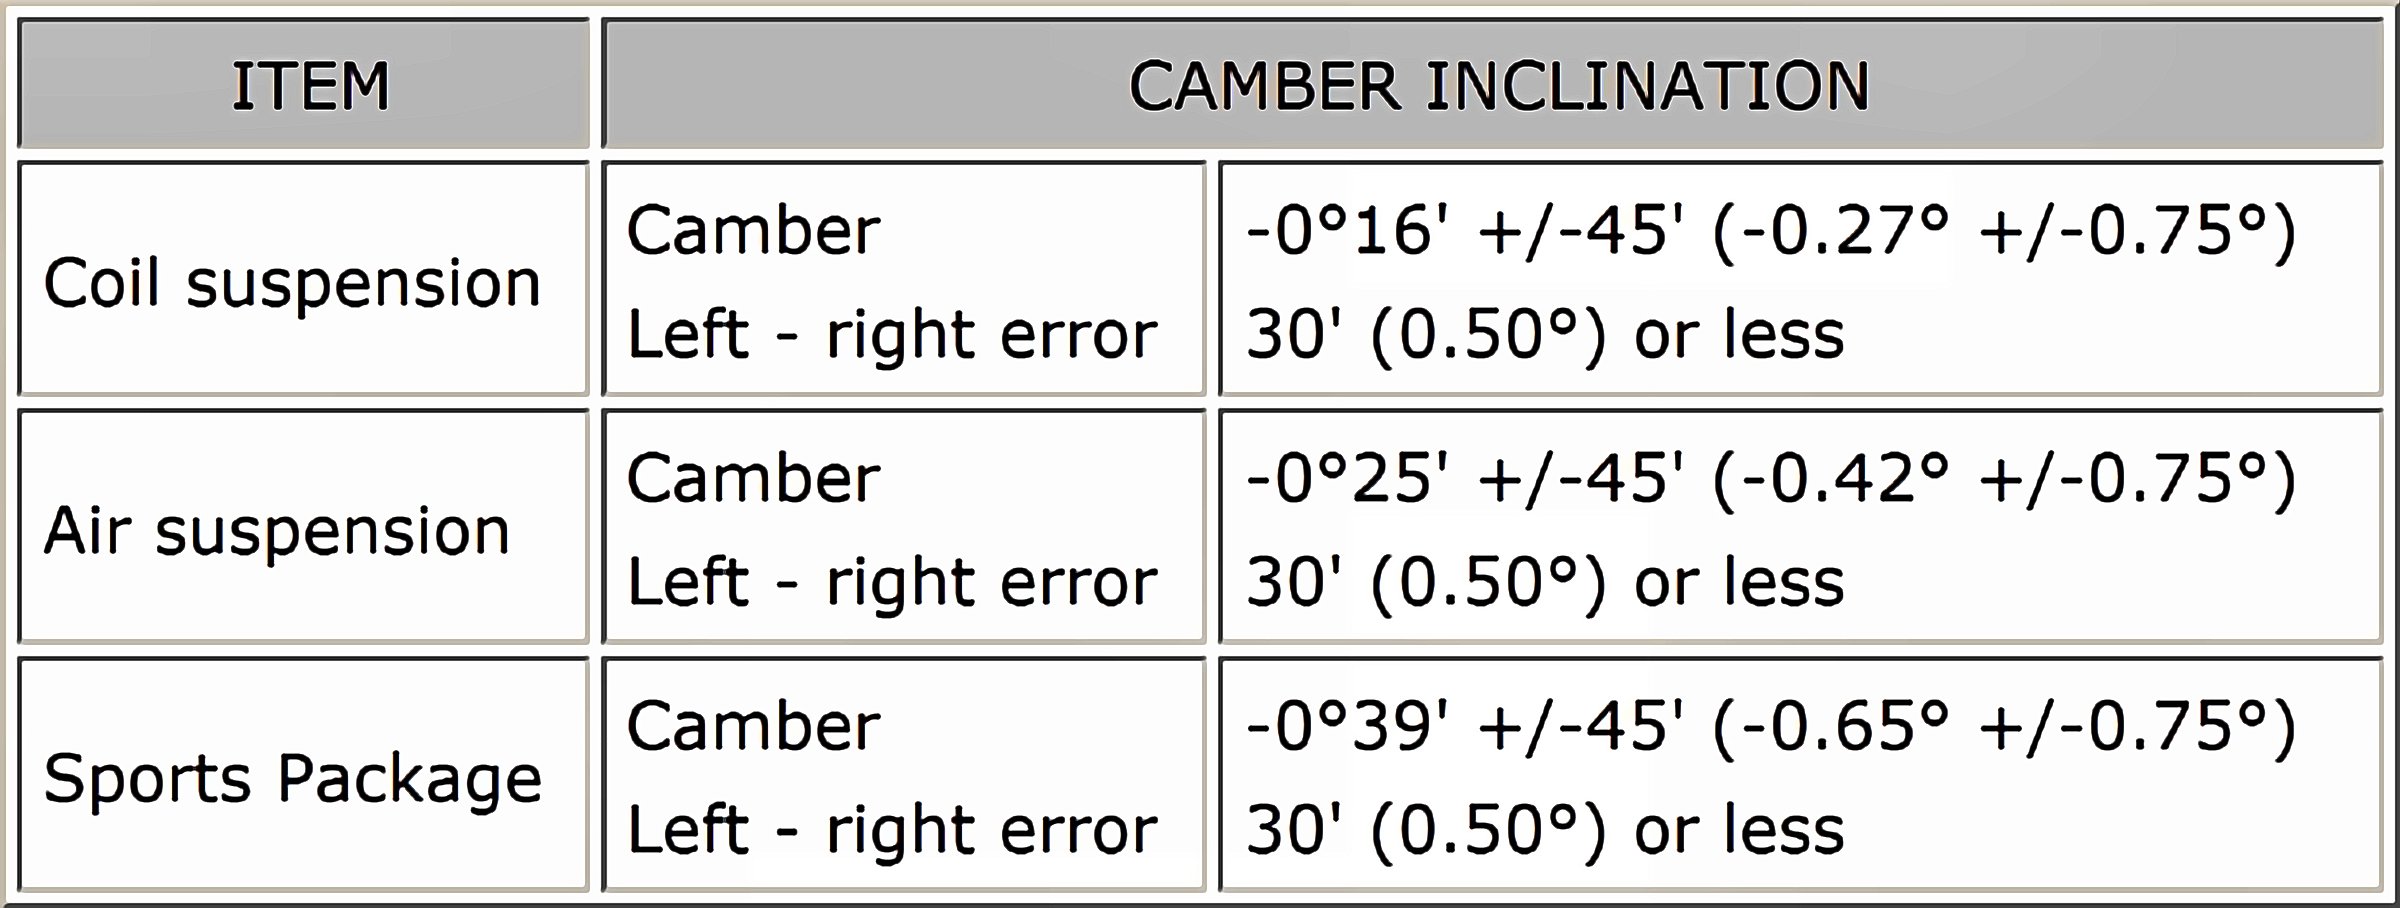Image resolution: width=2400 pixels, height=908 pixels.
Task: Select the (-0.27° +/-0.75°) decimal value
Action: click(x=2003, y=231)
